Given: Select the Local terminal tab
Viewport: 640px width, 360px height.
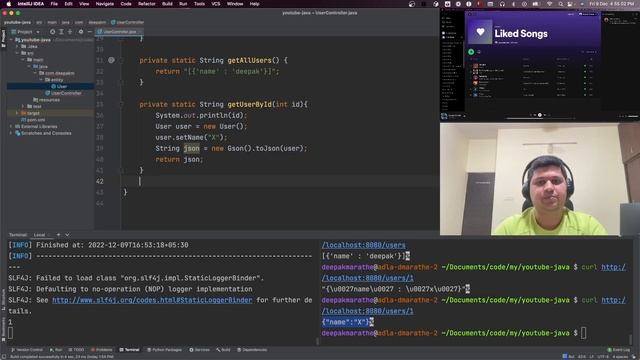Looking at the screenshot, I should pos(40,235).
